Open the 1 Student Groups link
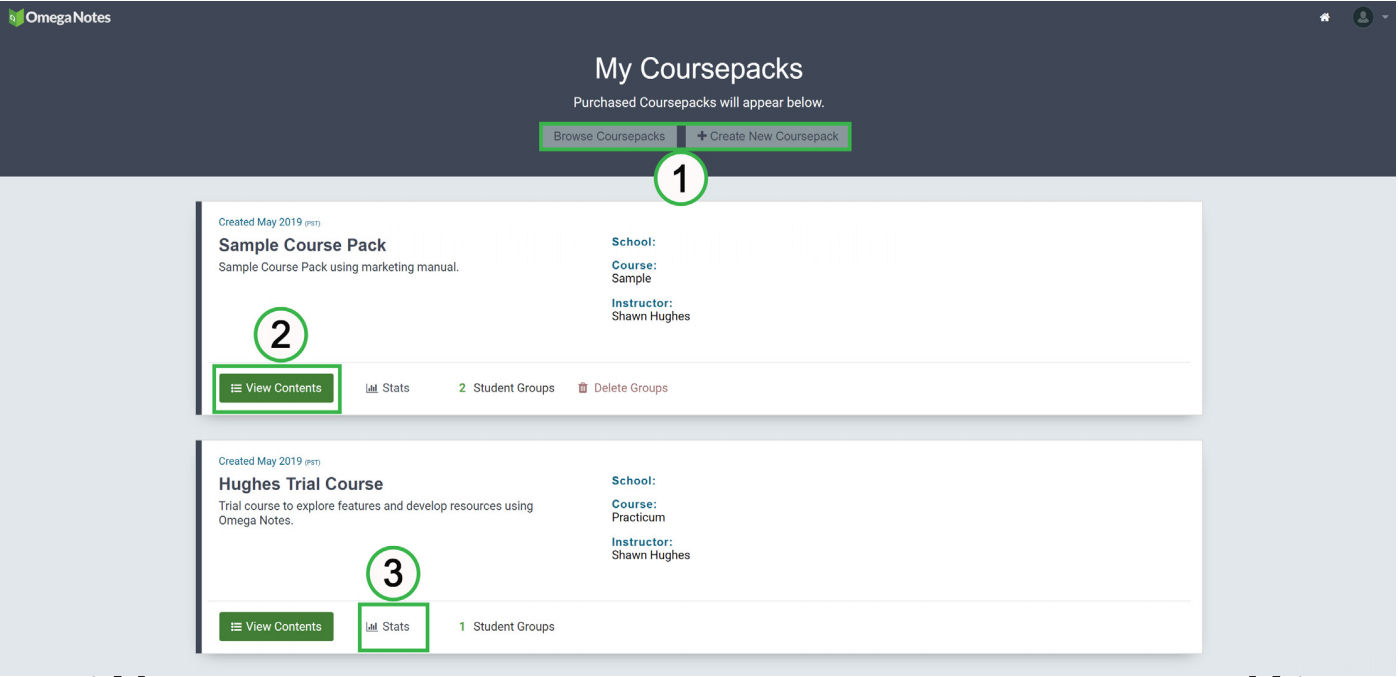Image resolution: width=1398 pixels, height=677 pixels. click(506, 627)
